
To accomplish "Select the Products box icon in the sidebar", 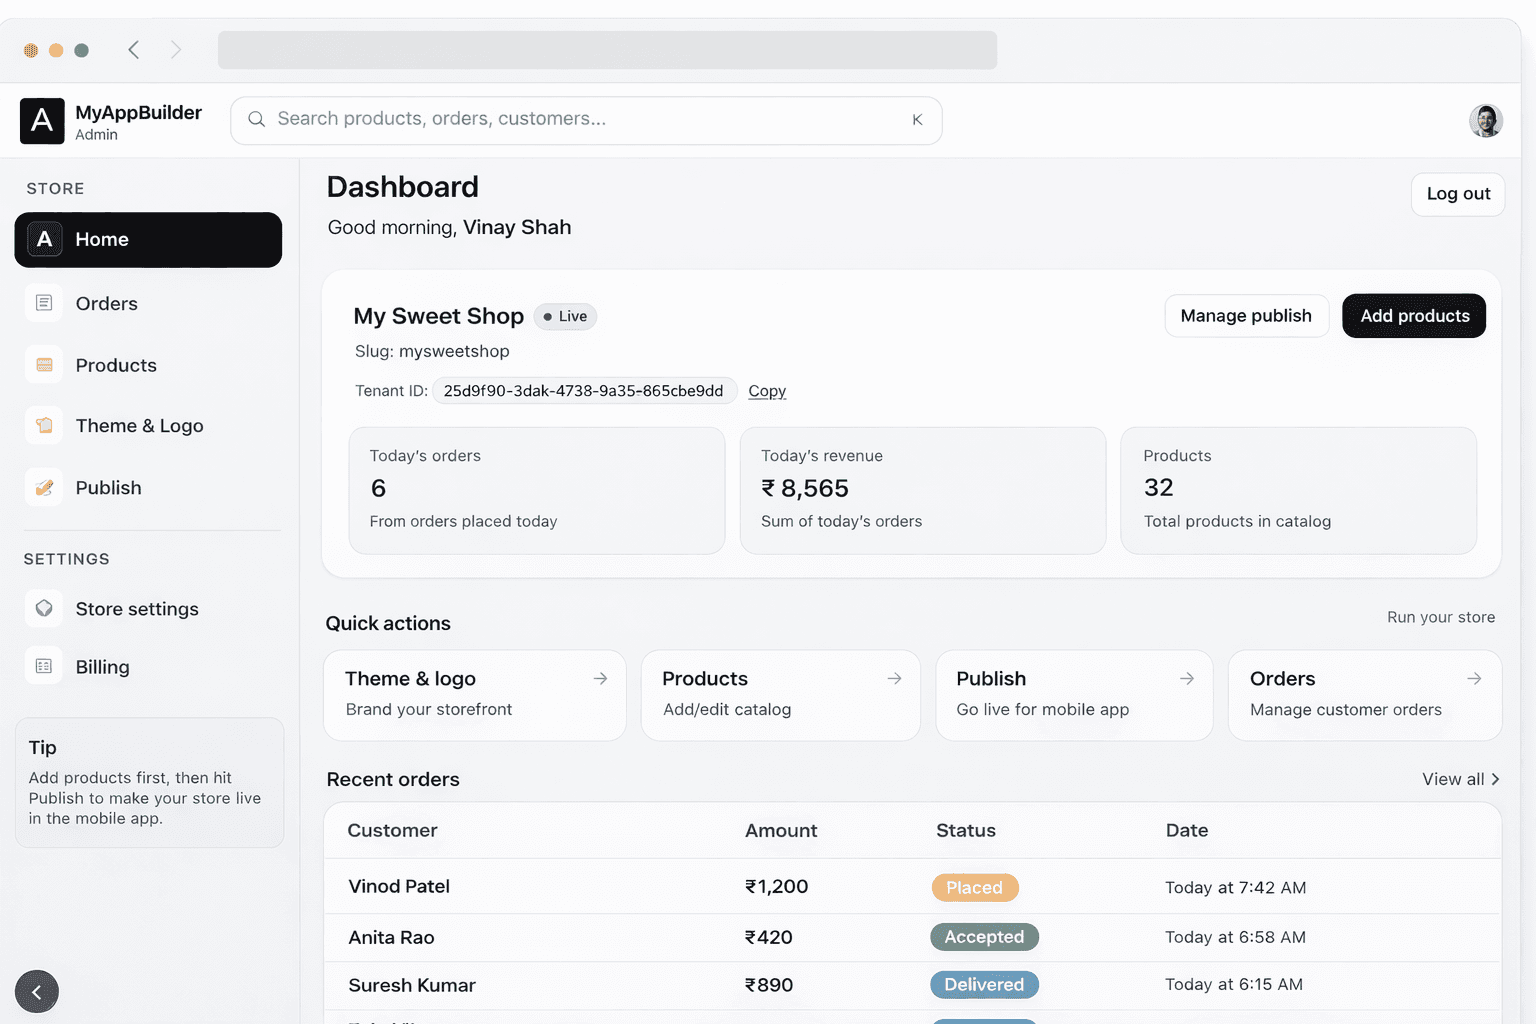I will (x=44, y=365).
